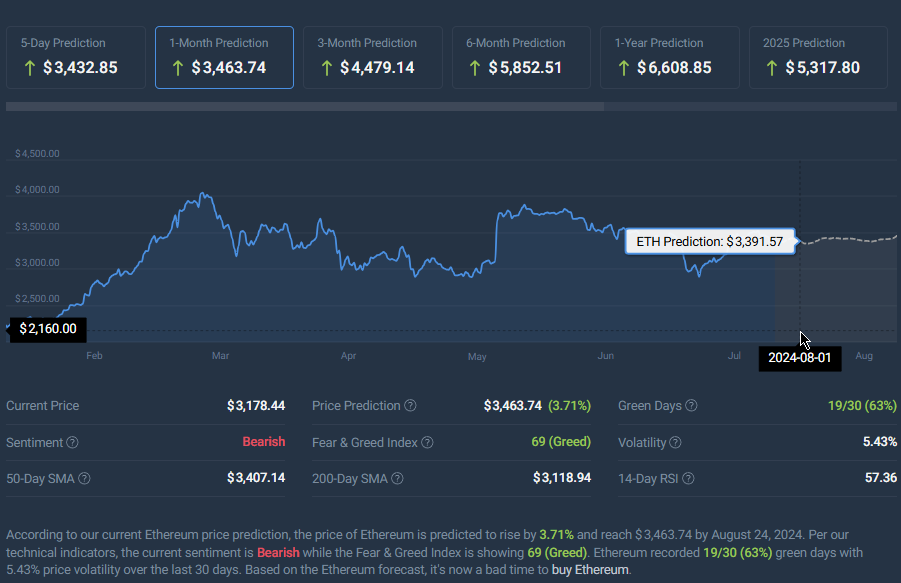This screenshot has width=901, height=583.
Task: Click the Green Days info icon
Action: click(x=691, y=406)
